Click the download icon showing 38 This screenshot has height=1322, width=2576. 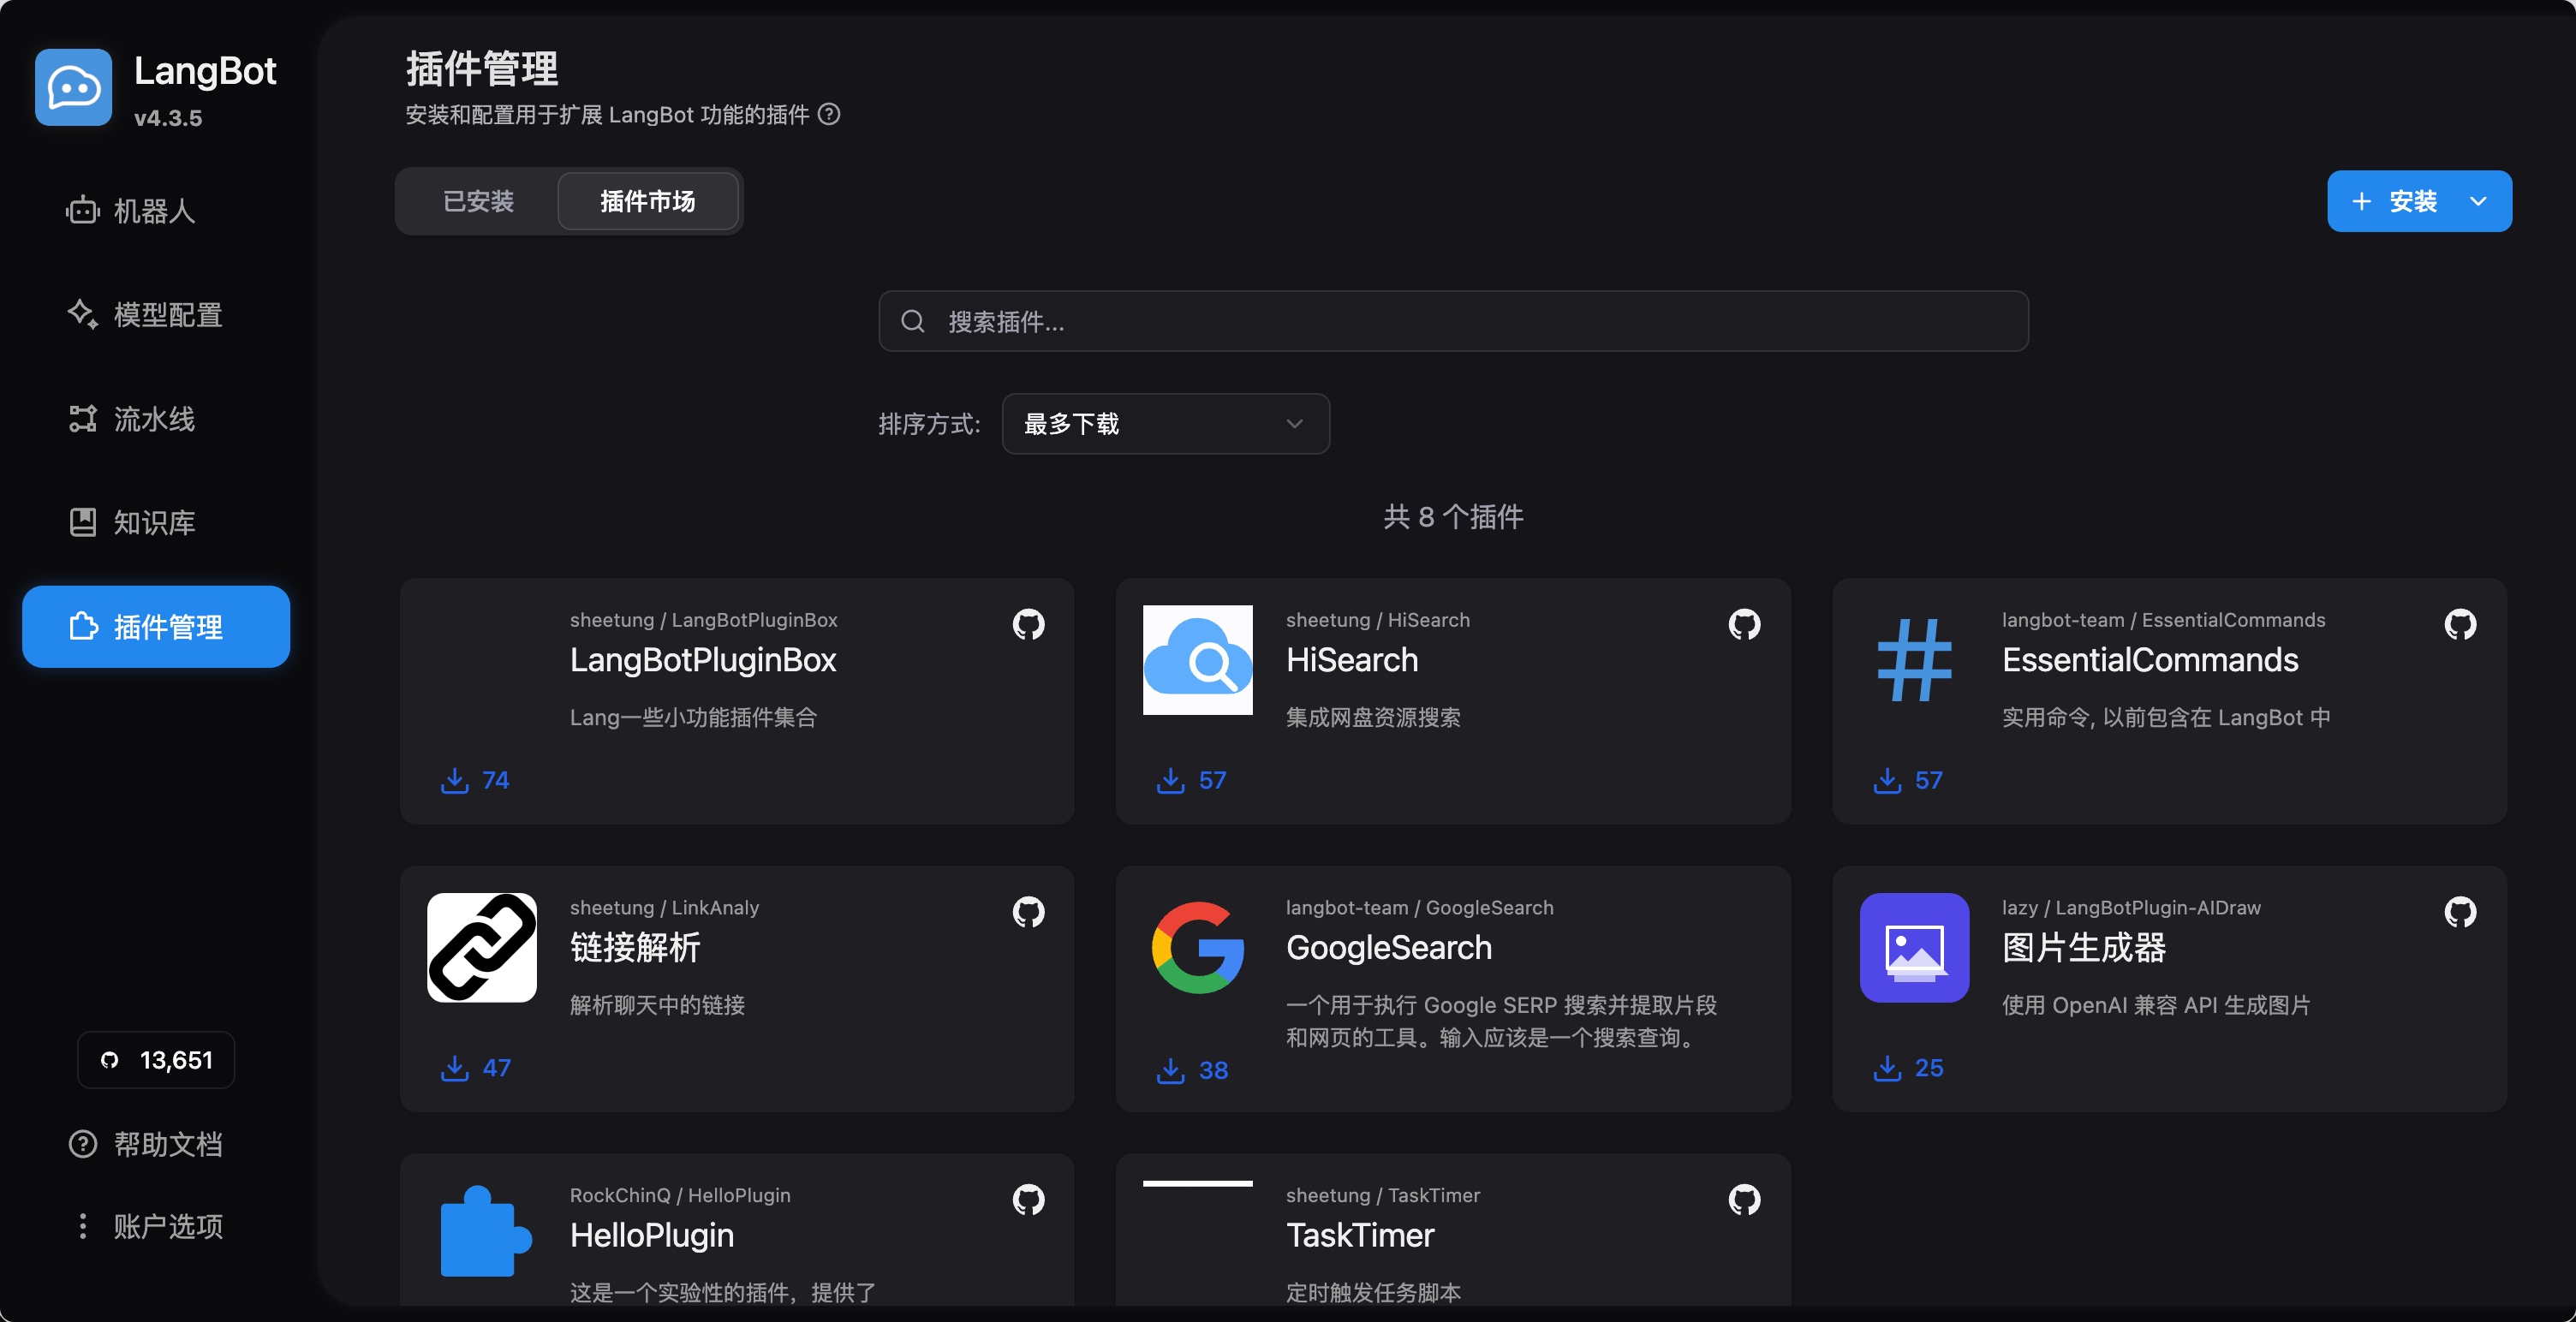tap(1171, 1070)
